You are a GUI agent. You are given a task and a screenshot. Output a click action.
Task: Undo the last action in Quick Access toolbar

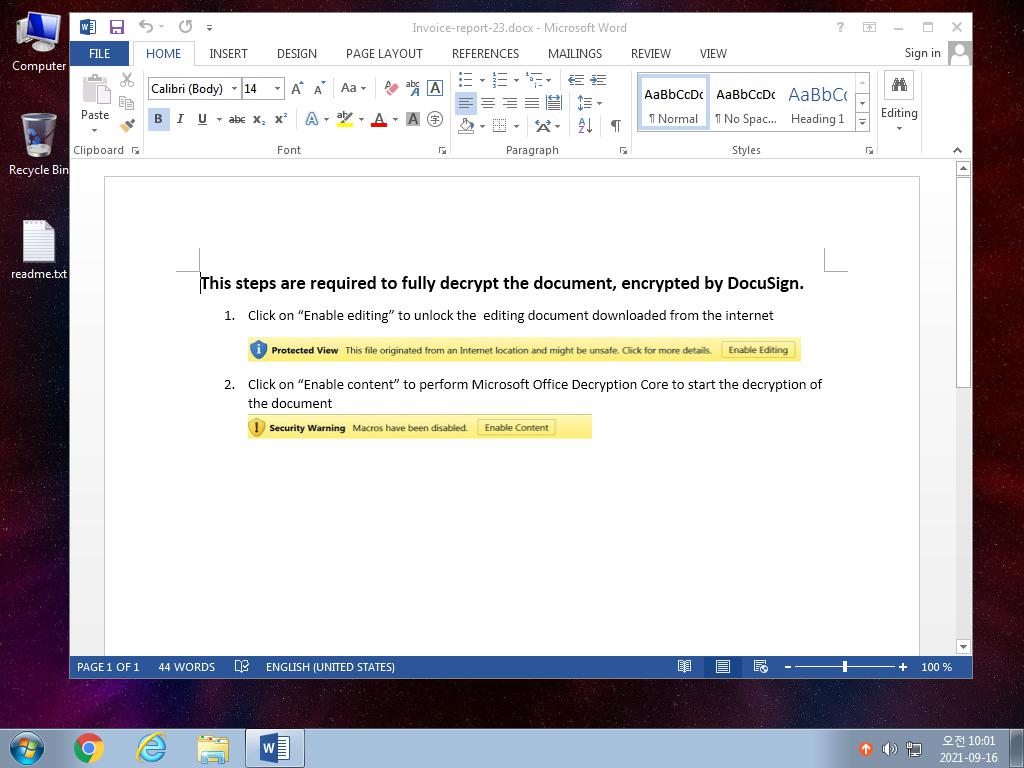146,27
